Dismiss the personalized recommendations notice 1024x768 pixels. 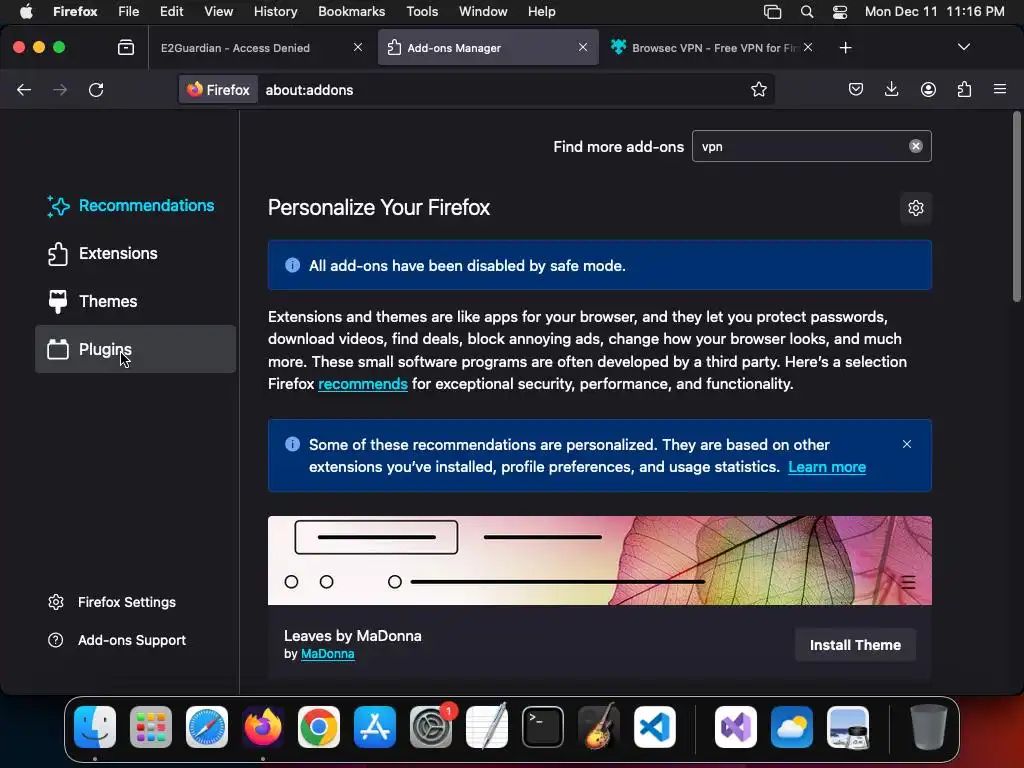pos(906,444)
